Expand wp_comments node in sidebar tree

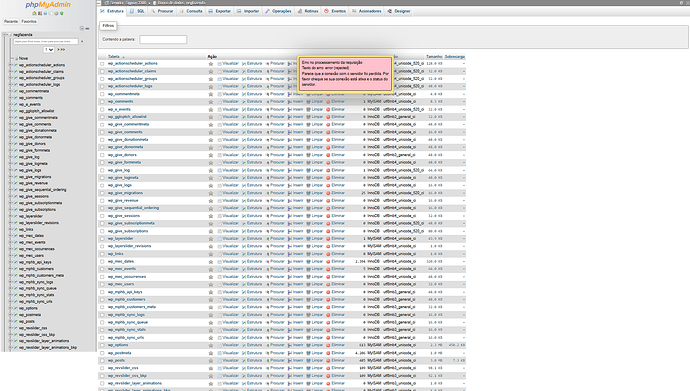point(11,98)
